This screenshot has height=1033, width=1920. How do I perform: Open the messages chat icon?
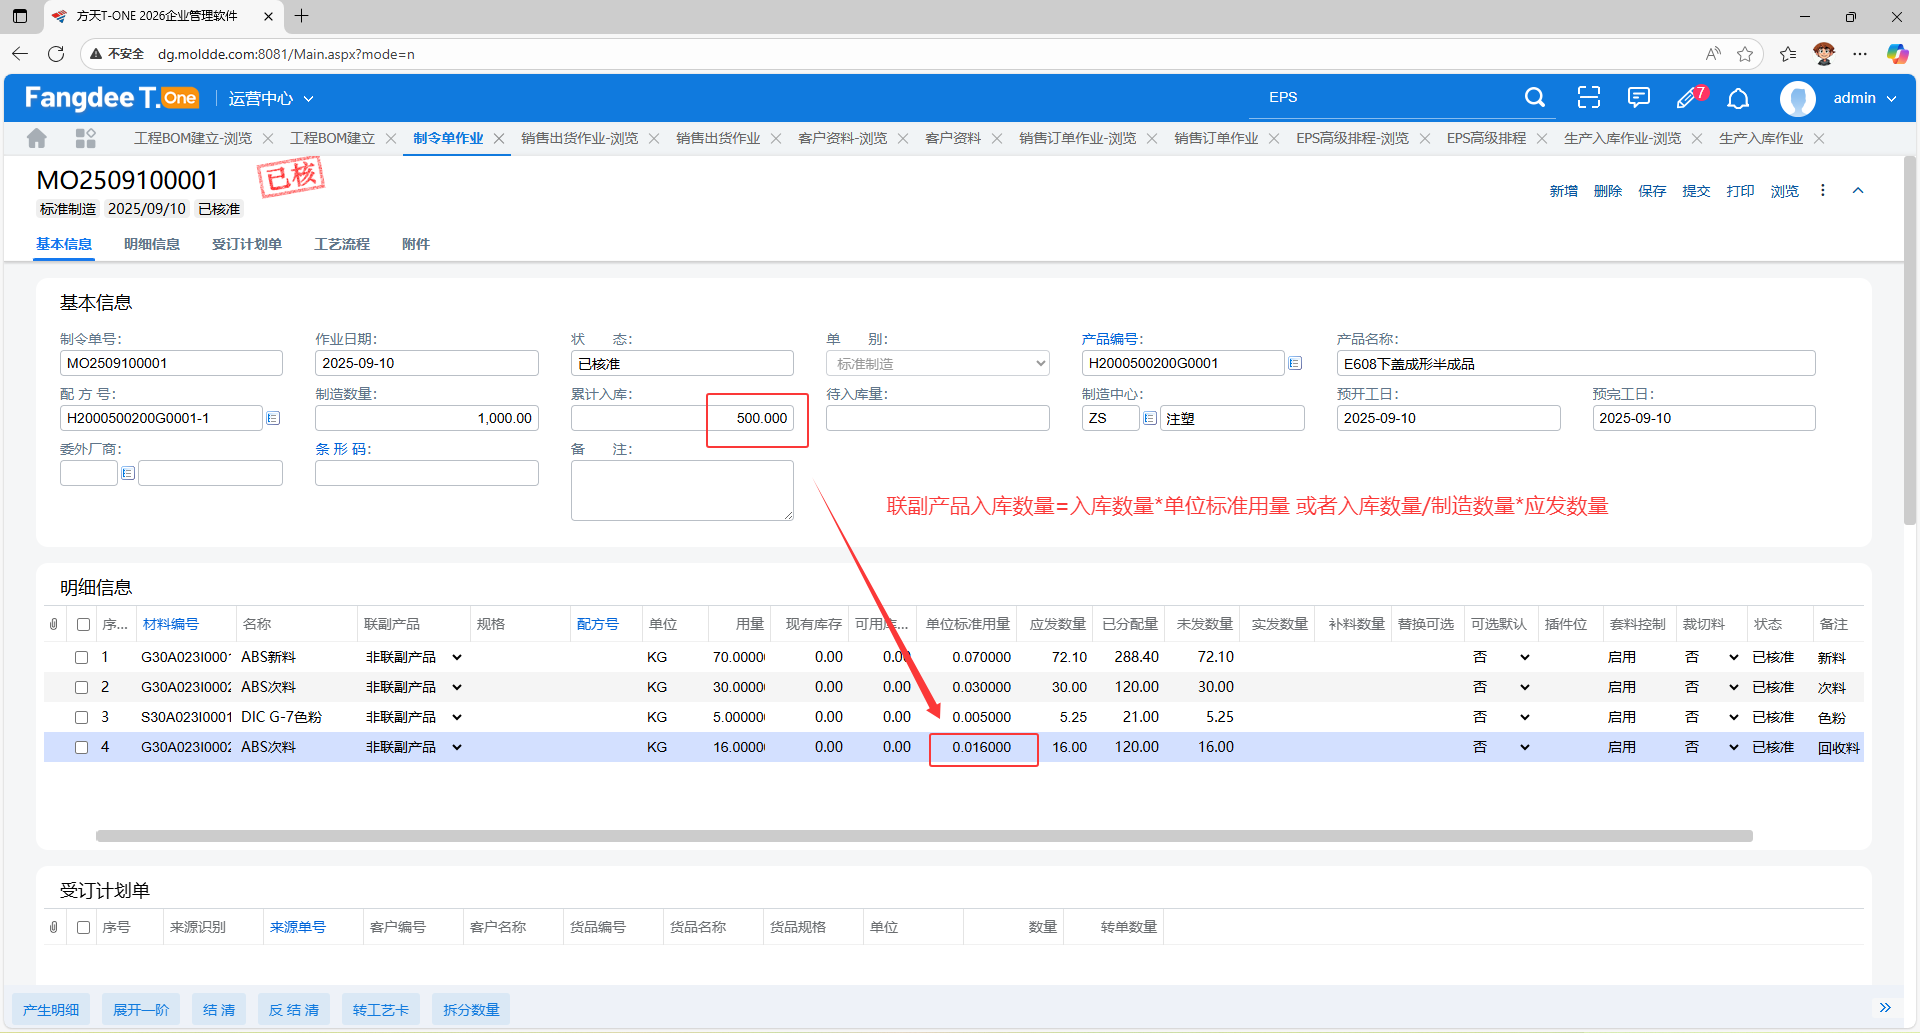coord(1638,98)
